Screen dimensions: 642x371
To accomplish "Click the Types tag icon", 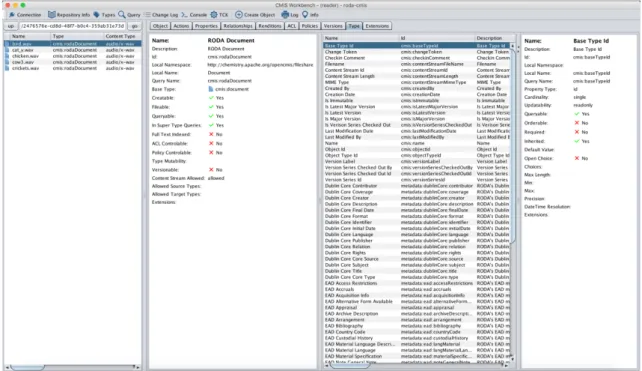I will point(97,15).
